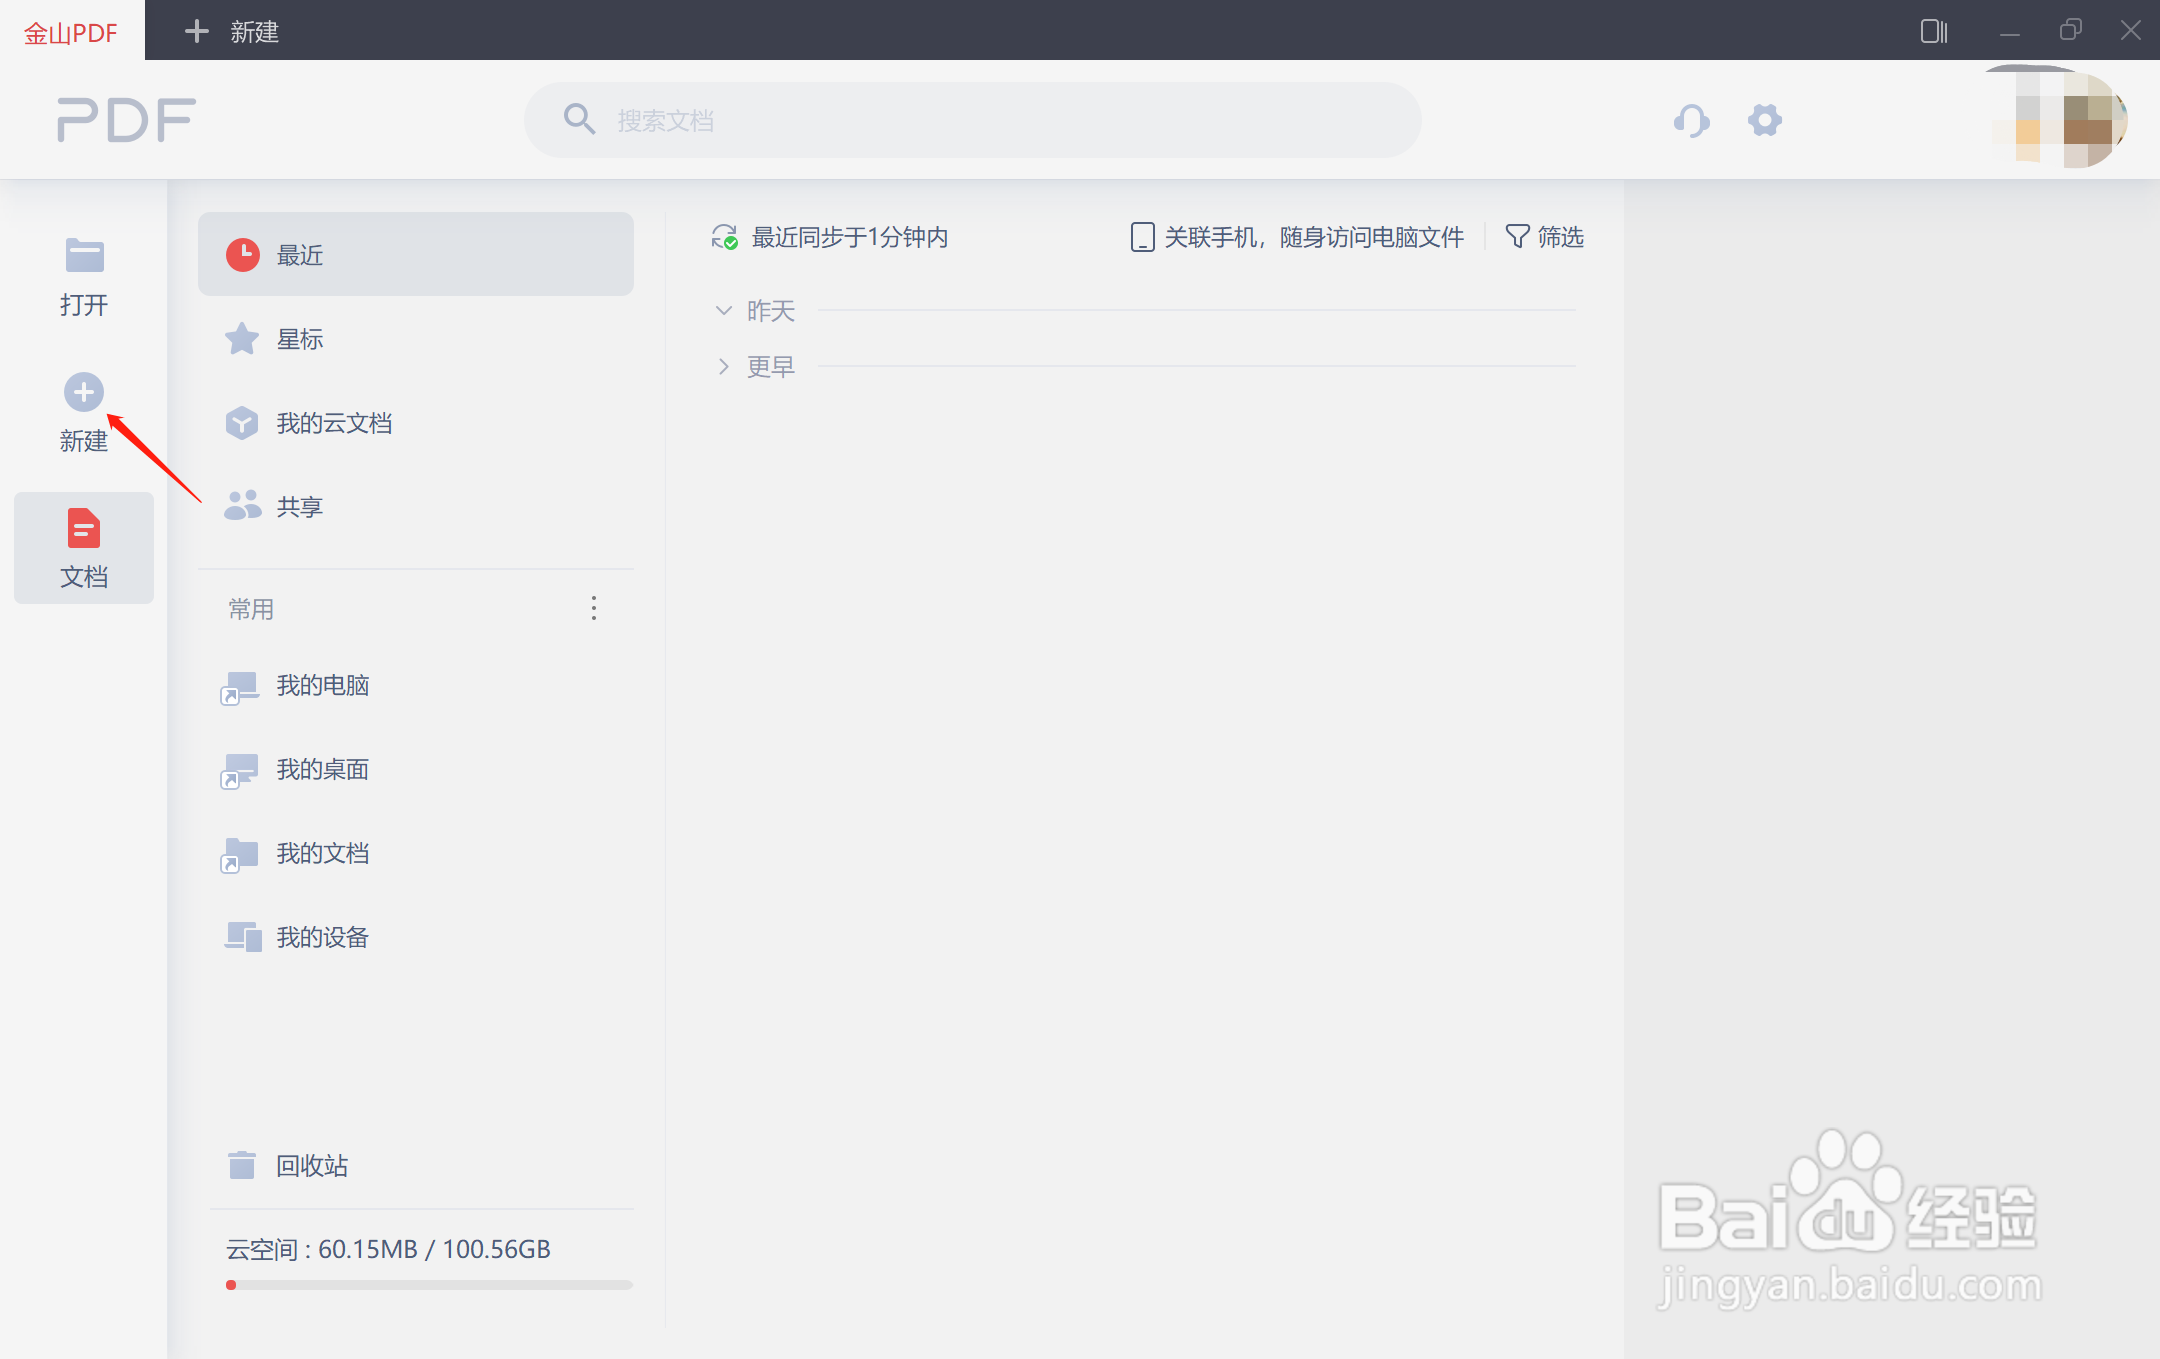Click the New (新建) plus circle icon
The width and height of the screenshot is (2160, 1359).
point(84,392)
